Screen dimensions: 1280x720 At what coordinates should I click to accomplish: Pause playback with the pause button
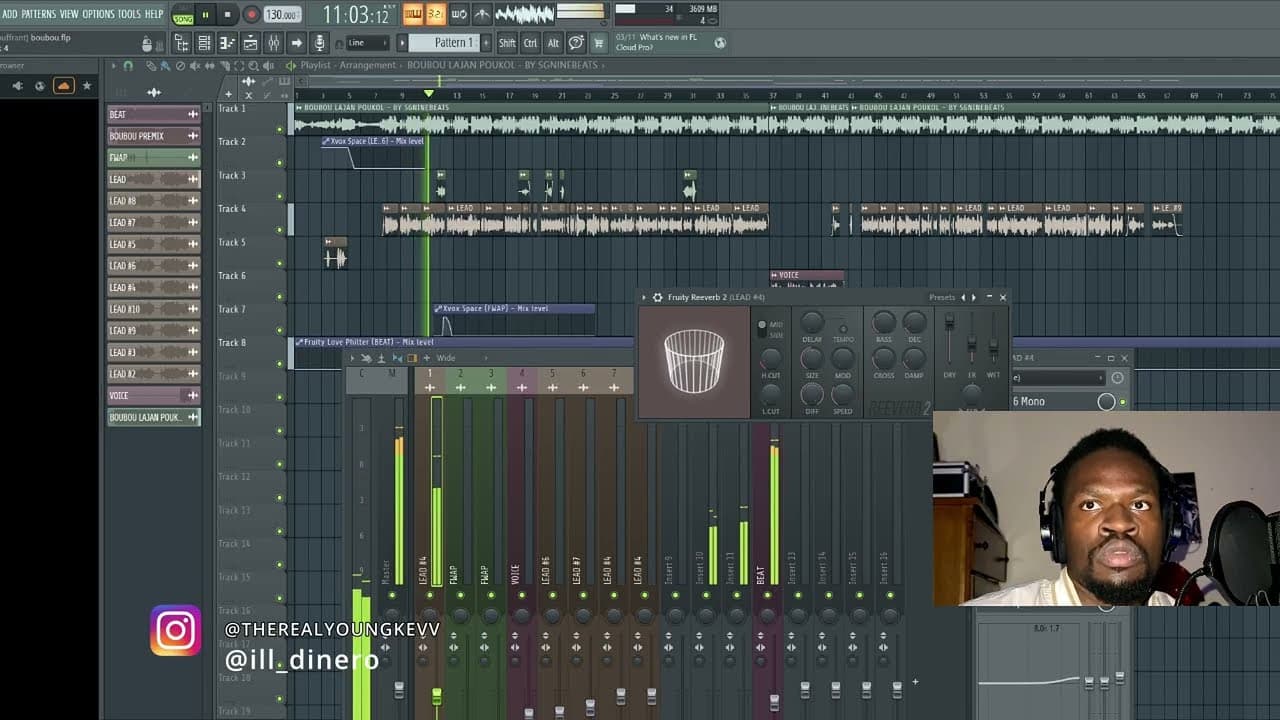coord(206,15)
